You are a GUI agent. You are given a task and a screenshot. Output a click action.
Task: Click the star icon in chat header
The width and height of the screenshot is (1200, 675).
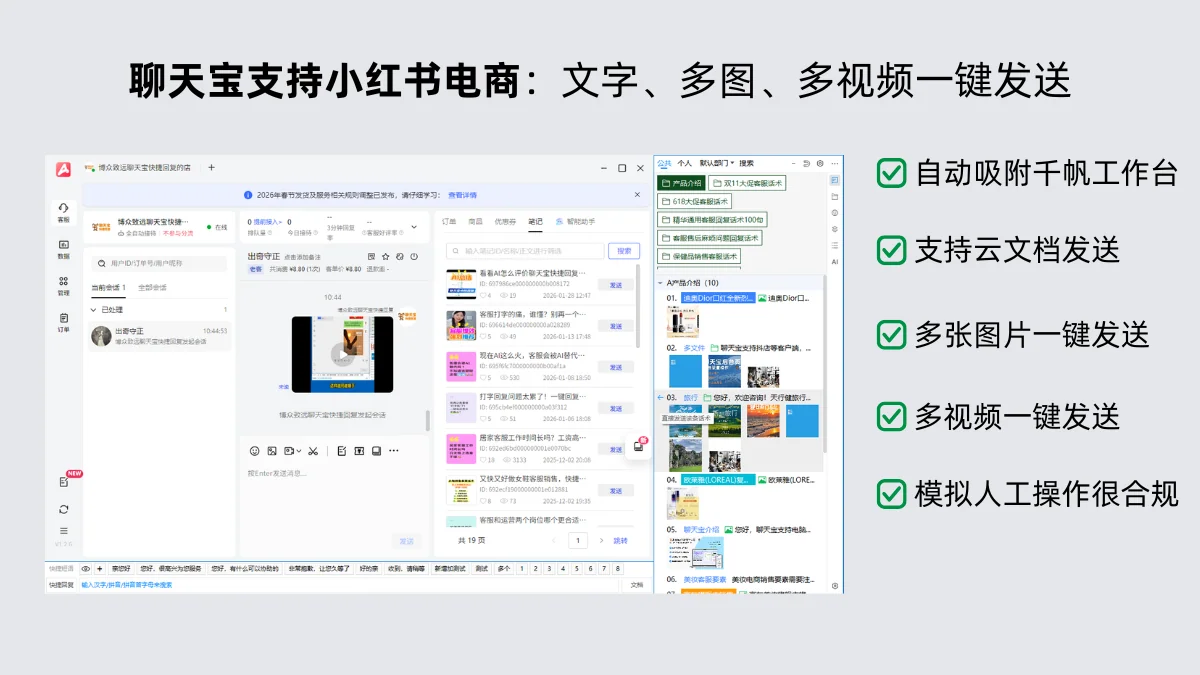[386, 256]
